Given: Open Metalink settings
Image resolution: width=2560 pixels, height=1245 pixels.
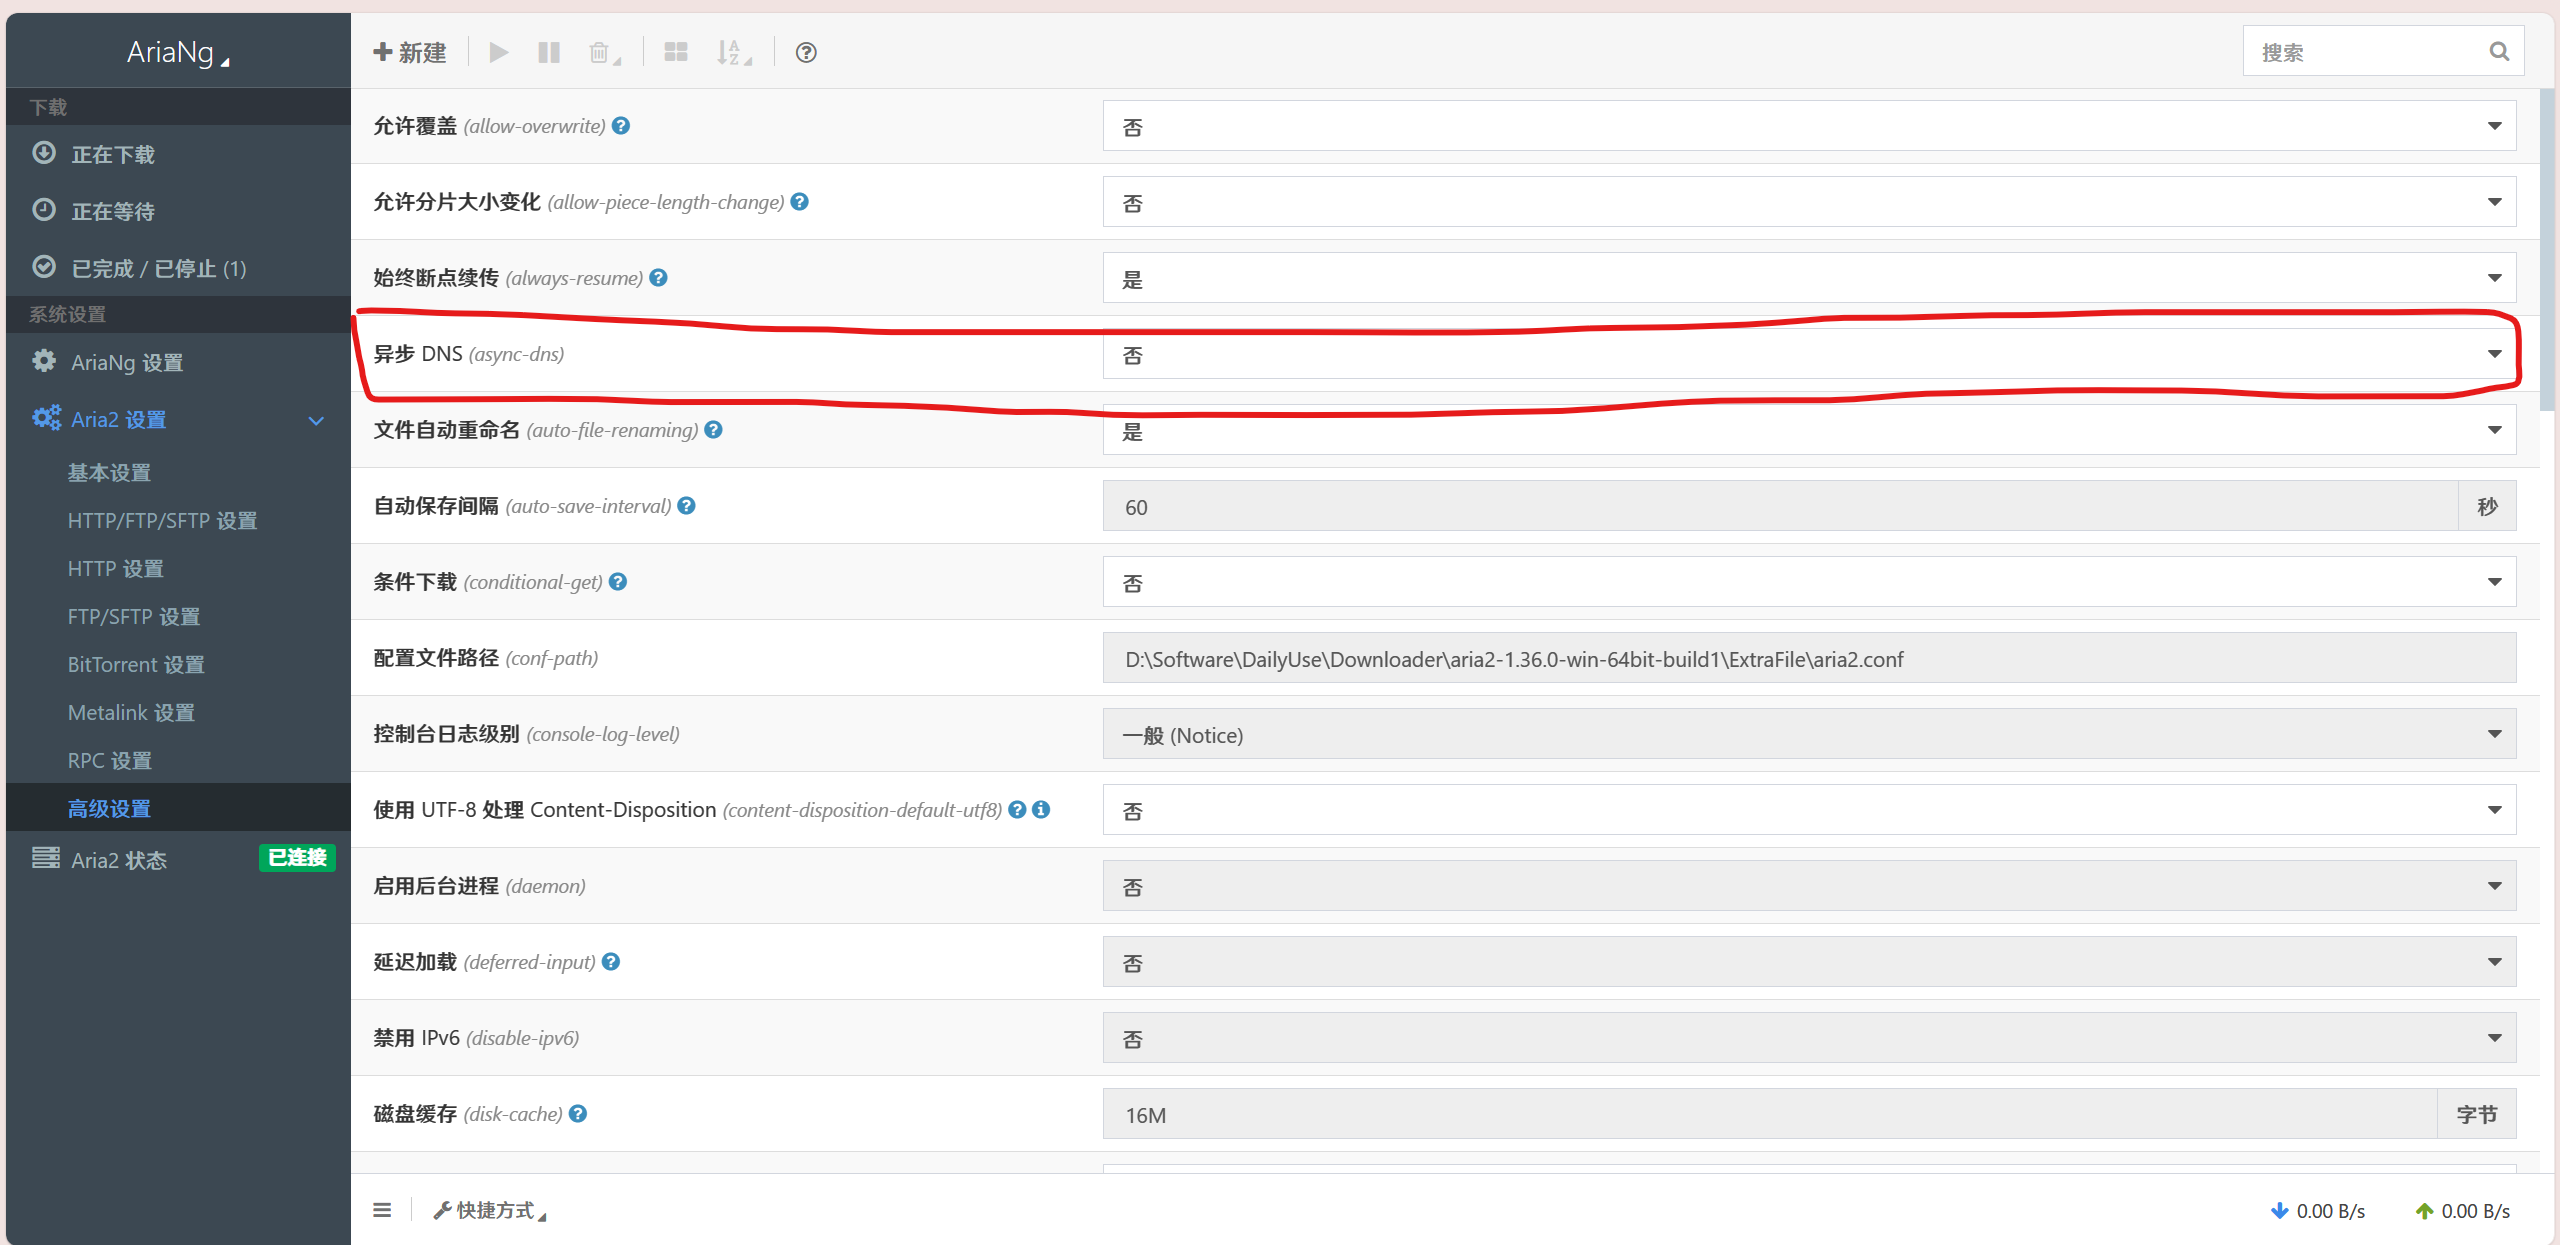Looking at the screenshot, I should pos(131,712).
